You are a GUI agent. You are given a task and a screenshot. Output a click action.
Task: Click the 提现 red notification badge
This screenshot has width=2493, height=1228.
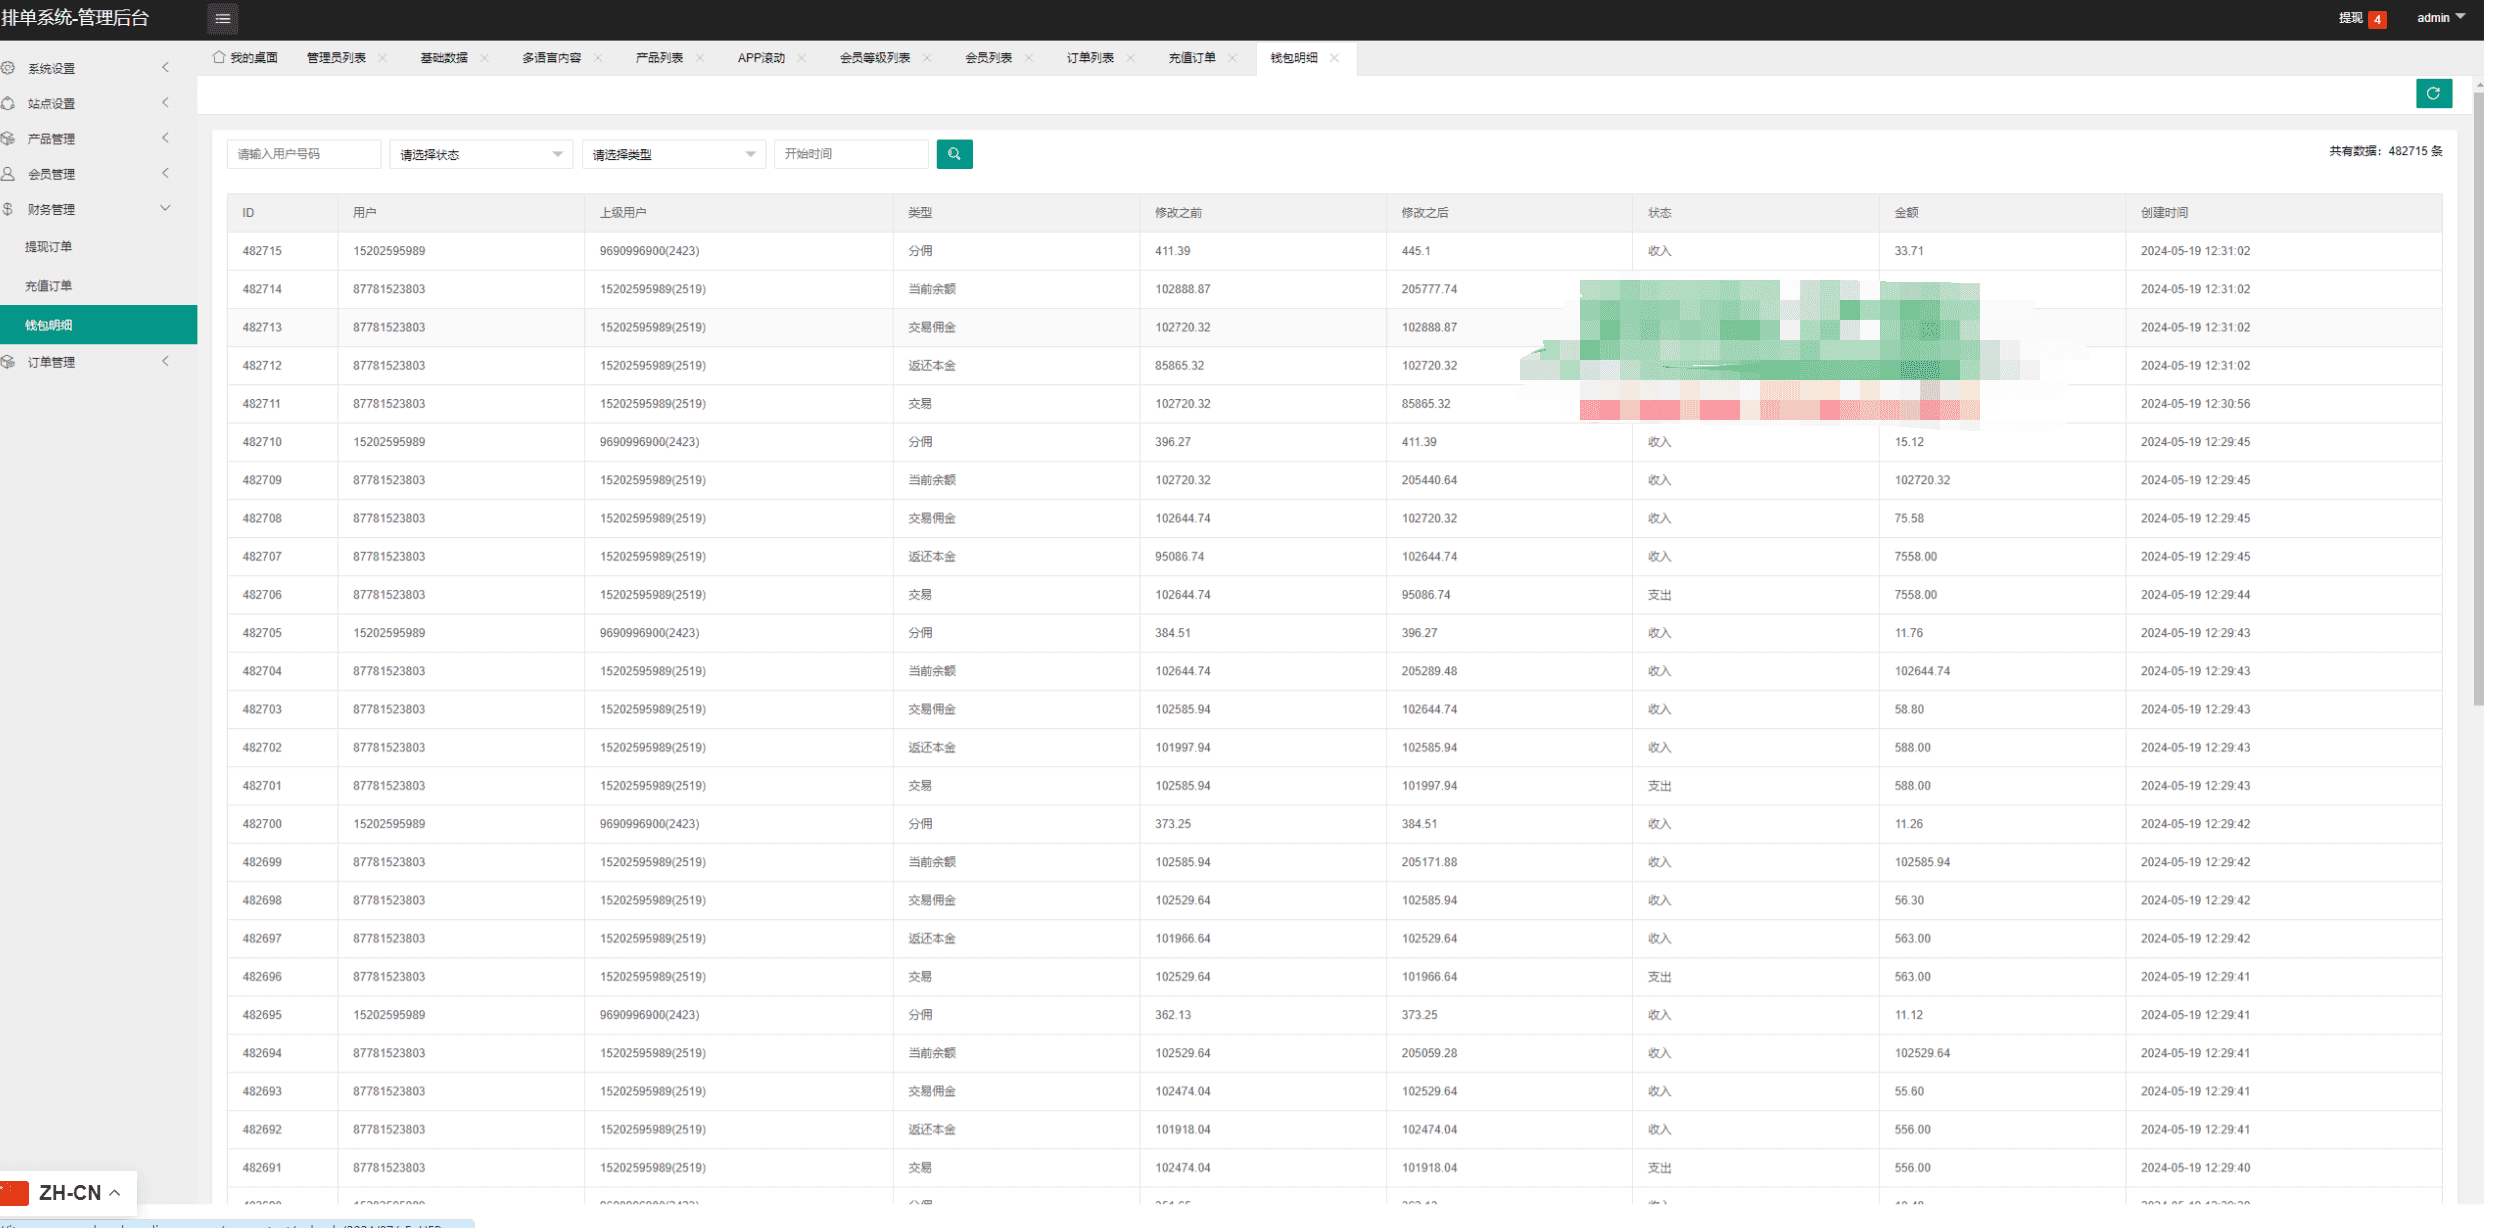[x=2376, y=19]
